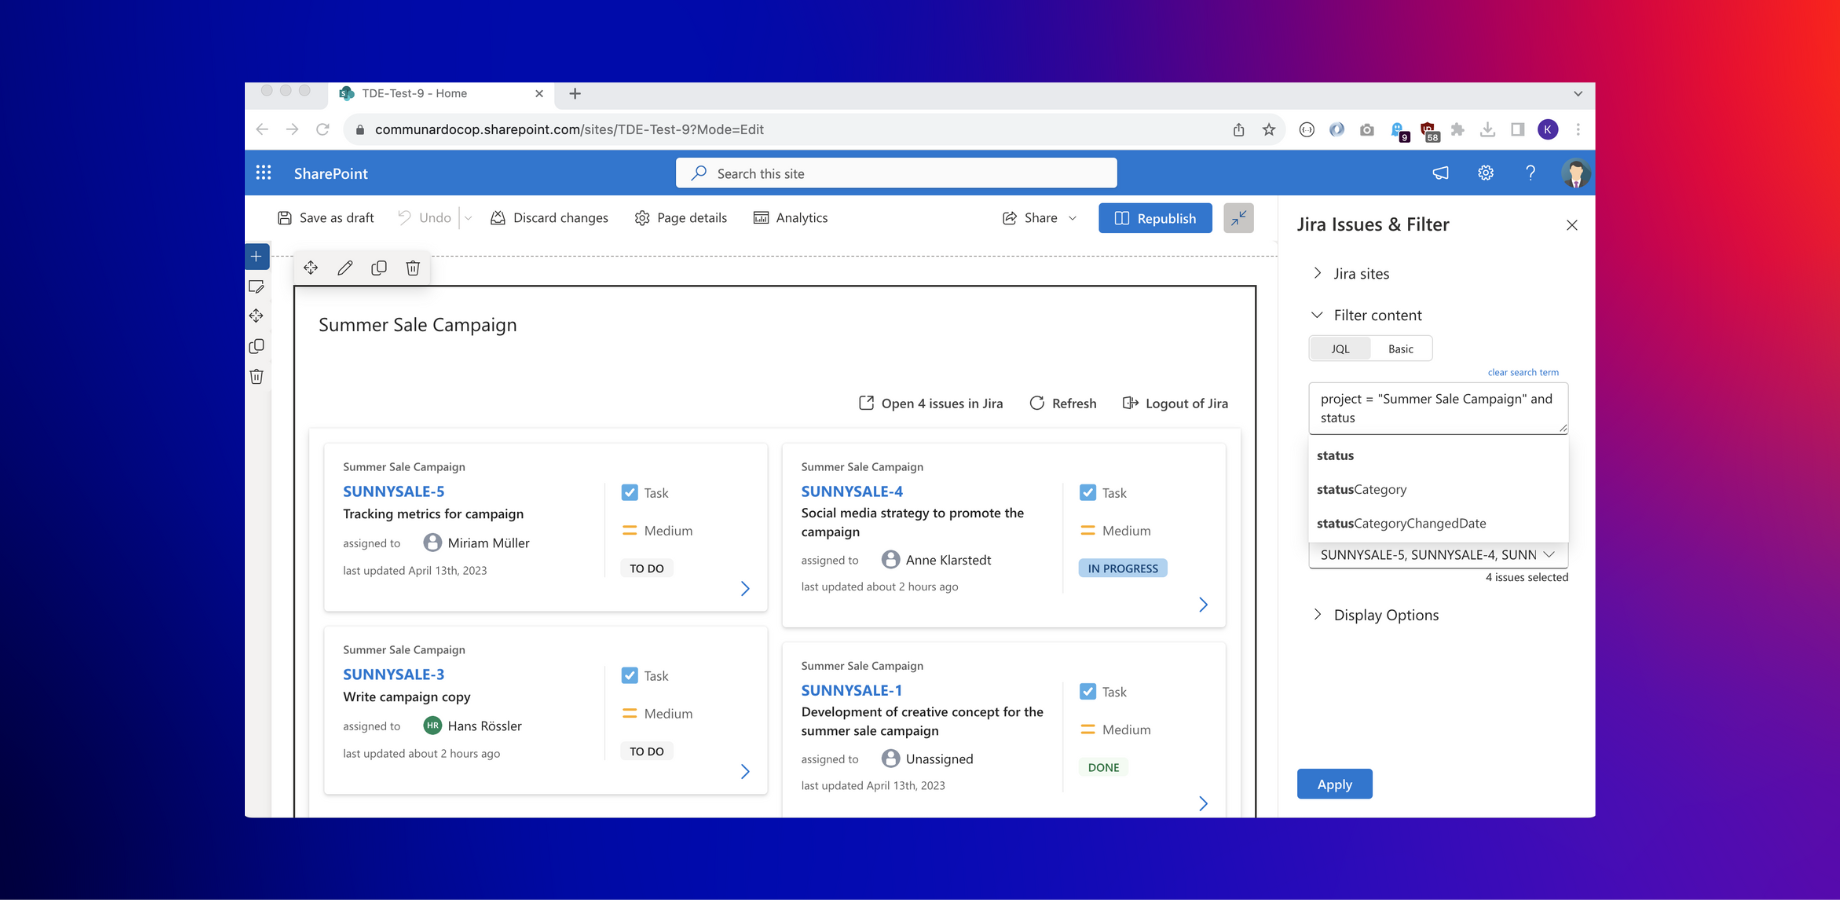1840x900 pixels.
Task: Open SharePoint settings gear
Action: (x=1486, y=173)
